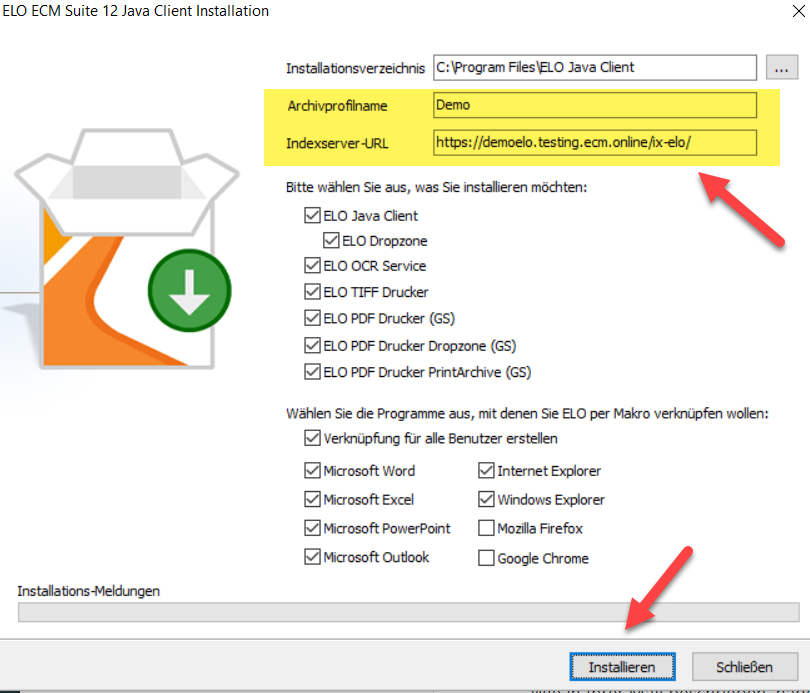The width and height of the screenshot is (810, 693).
Task: Click the ELO installer box logo
Action: click(x=127, y=248)
